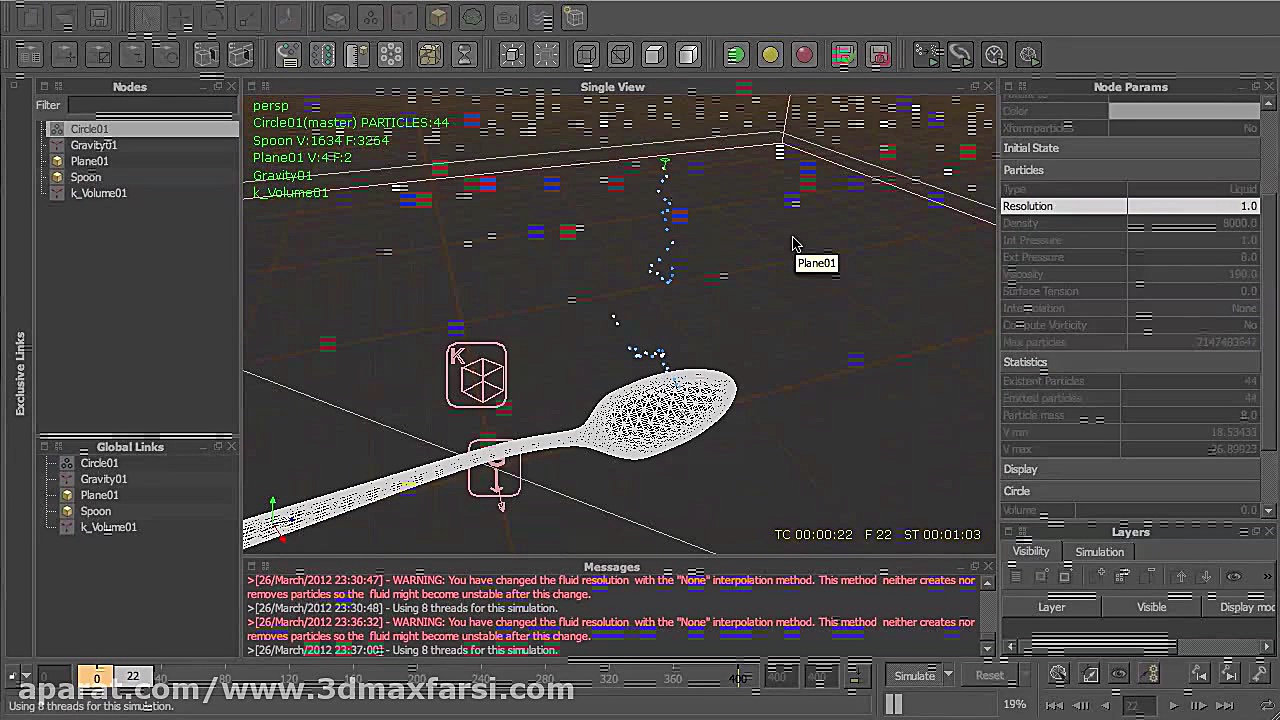Expand the Display section in Node Params

[x=1021, y=469]
